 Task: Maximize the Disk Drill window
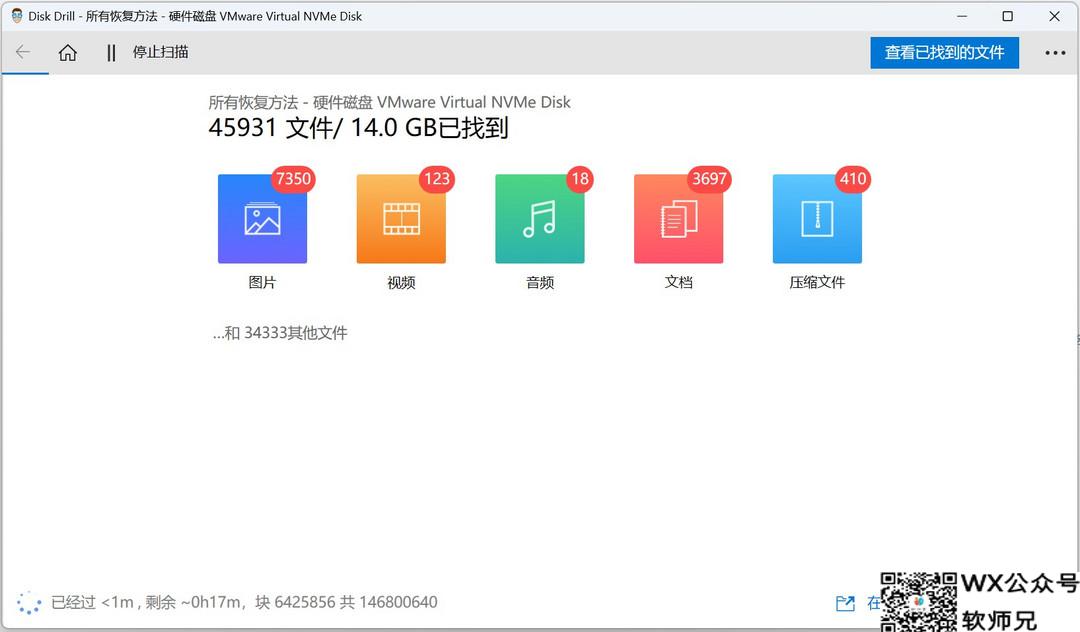coord(1008,16)
